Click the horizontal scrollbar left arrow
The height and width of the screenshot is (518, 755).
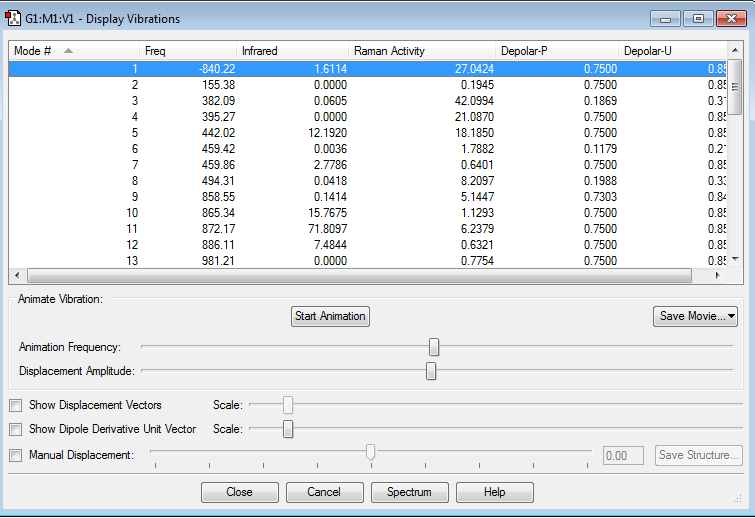click(17, 275)
